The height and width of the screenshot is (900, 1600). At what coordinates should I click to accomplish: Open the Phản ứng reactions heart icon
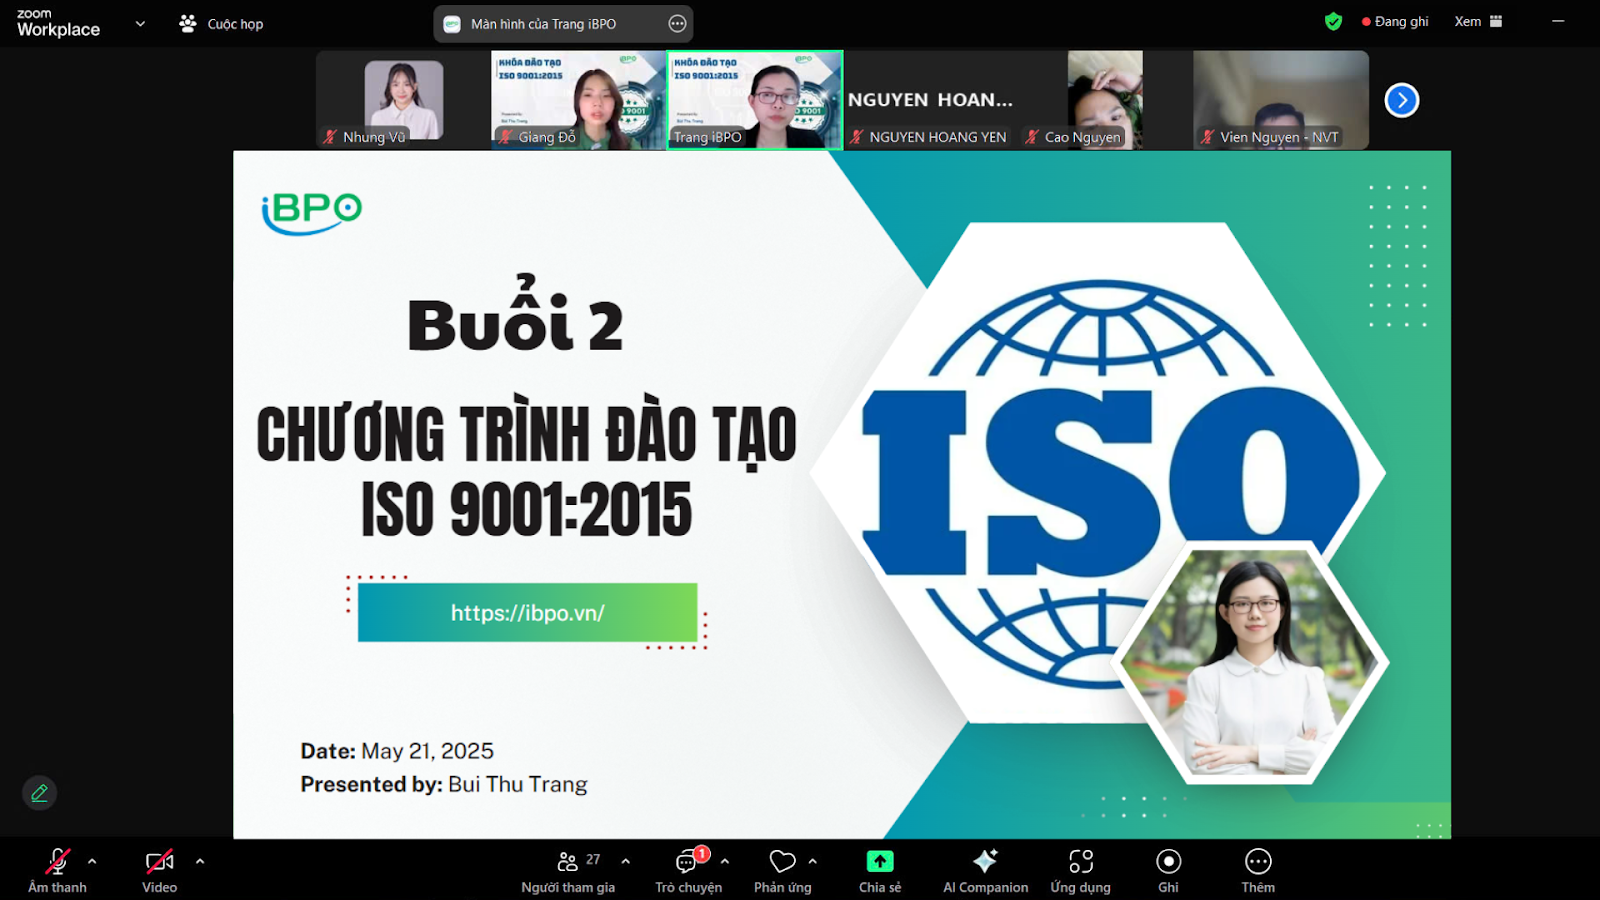782,862
